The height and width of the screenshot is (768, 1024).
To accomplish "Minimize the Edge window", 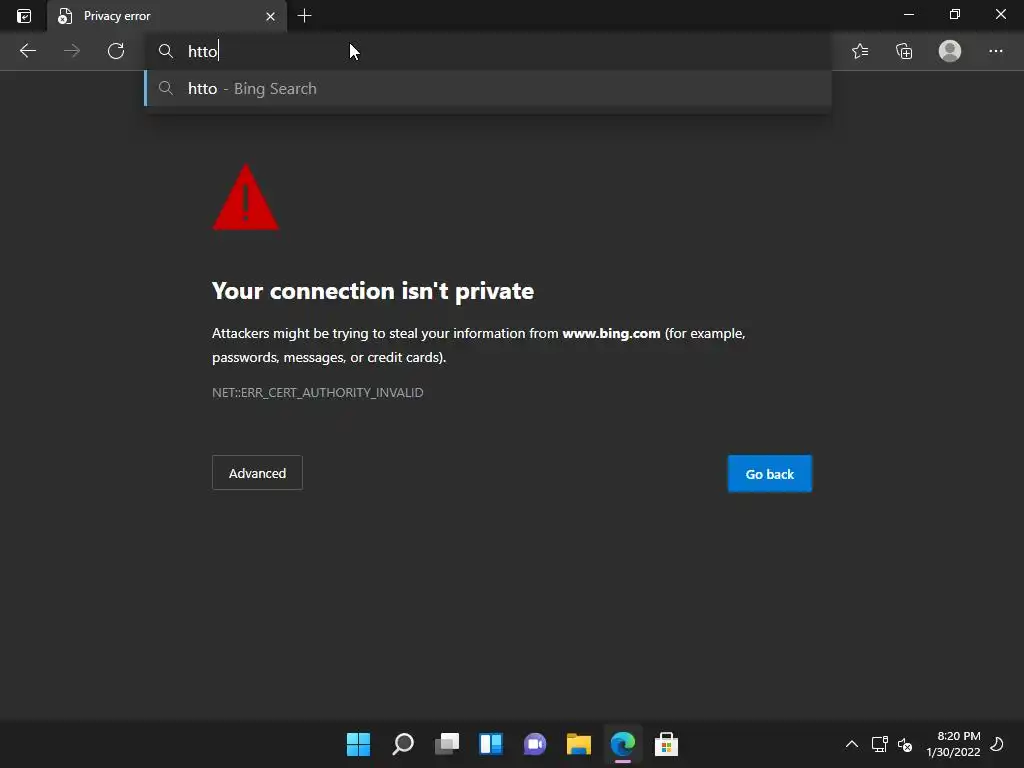I will (908, 14).
